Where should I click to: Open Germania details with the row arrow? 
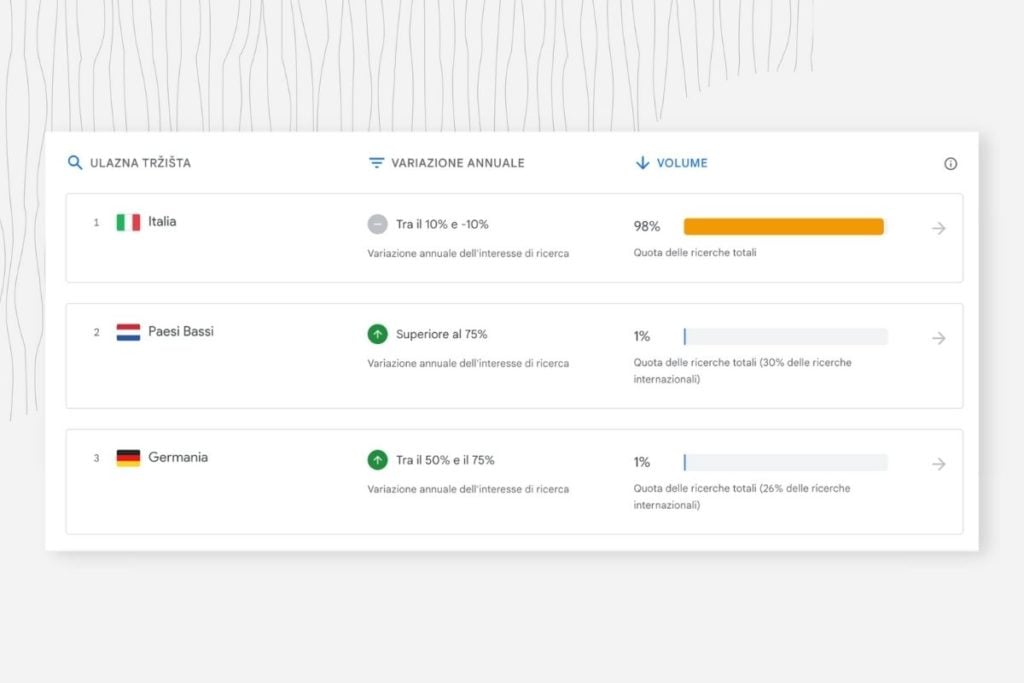coord(938,464)
